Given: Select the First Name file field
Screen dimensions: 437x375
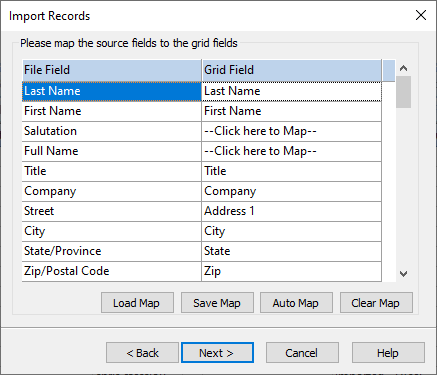Looking at the screenshot, I should pos(112,111).
